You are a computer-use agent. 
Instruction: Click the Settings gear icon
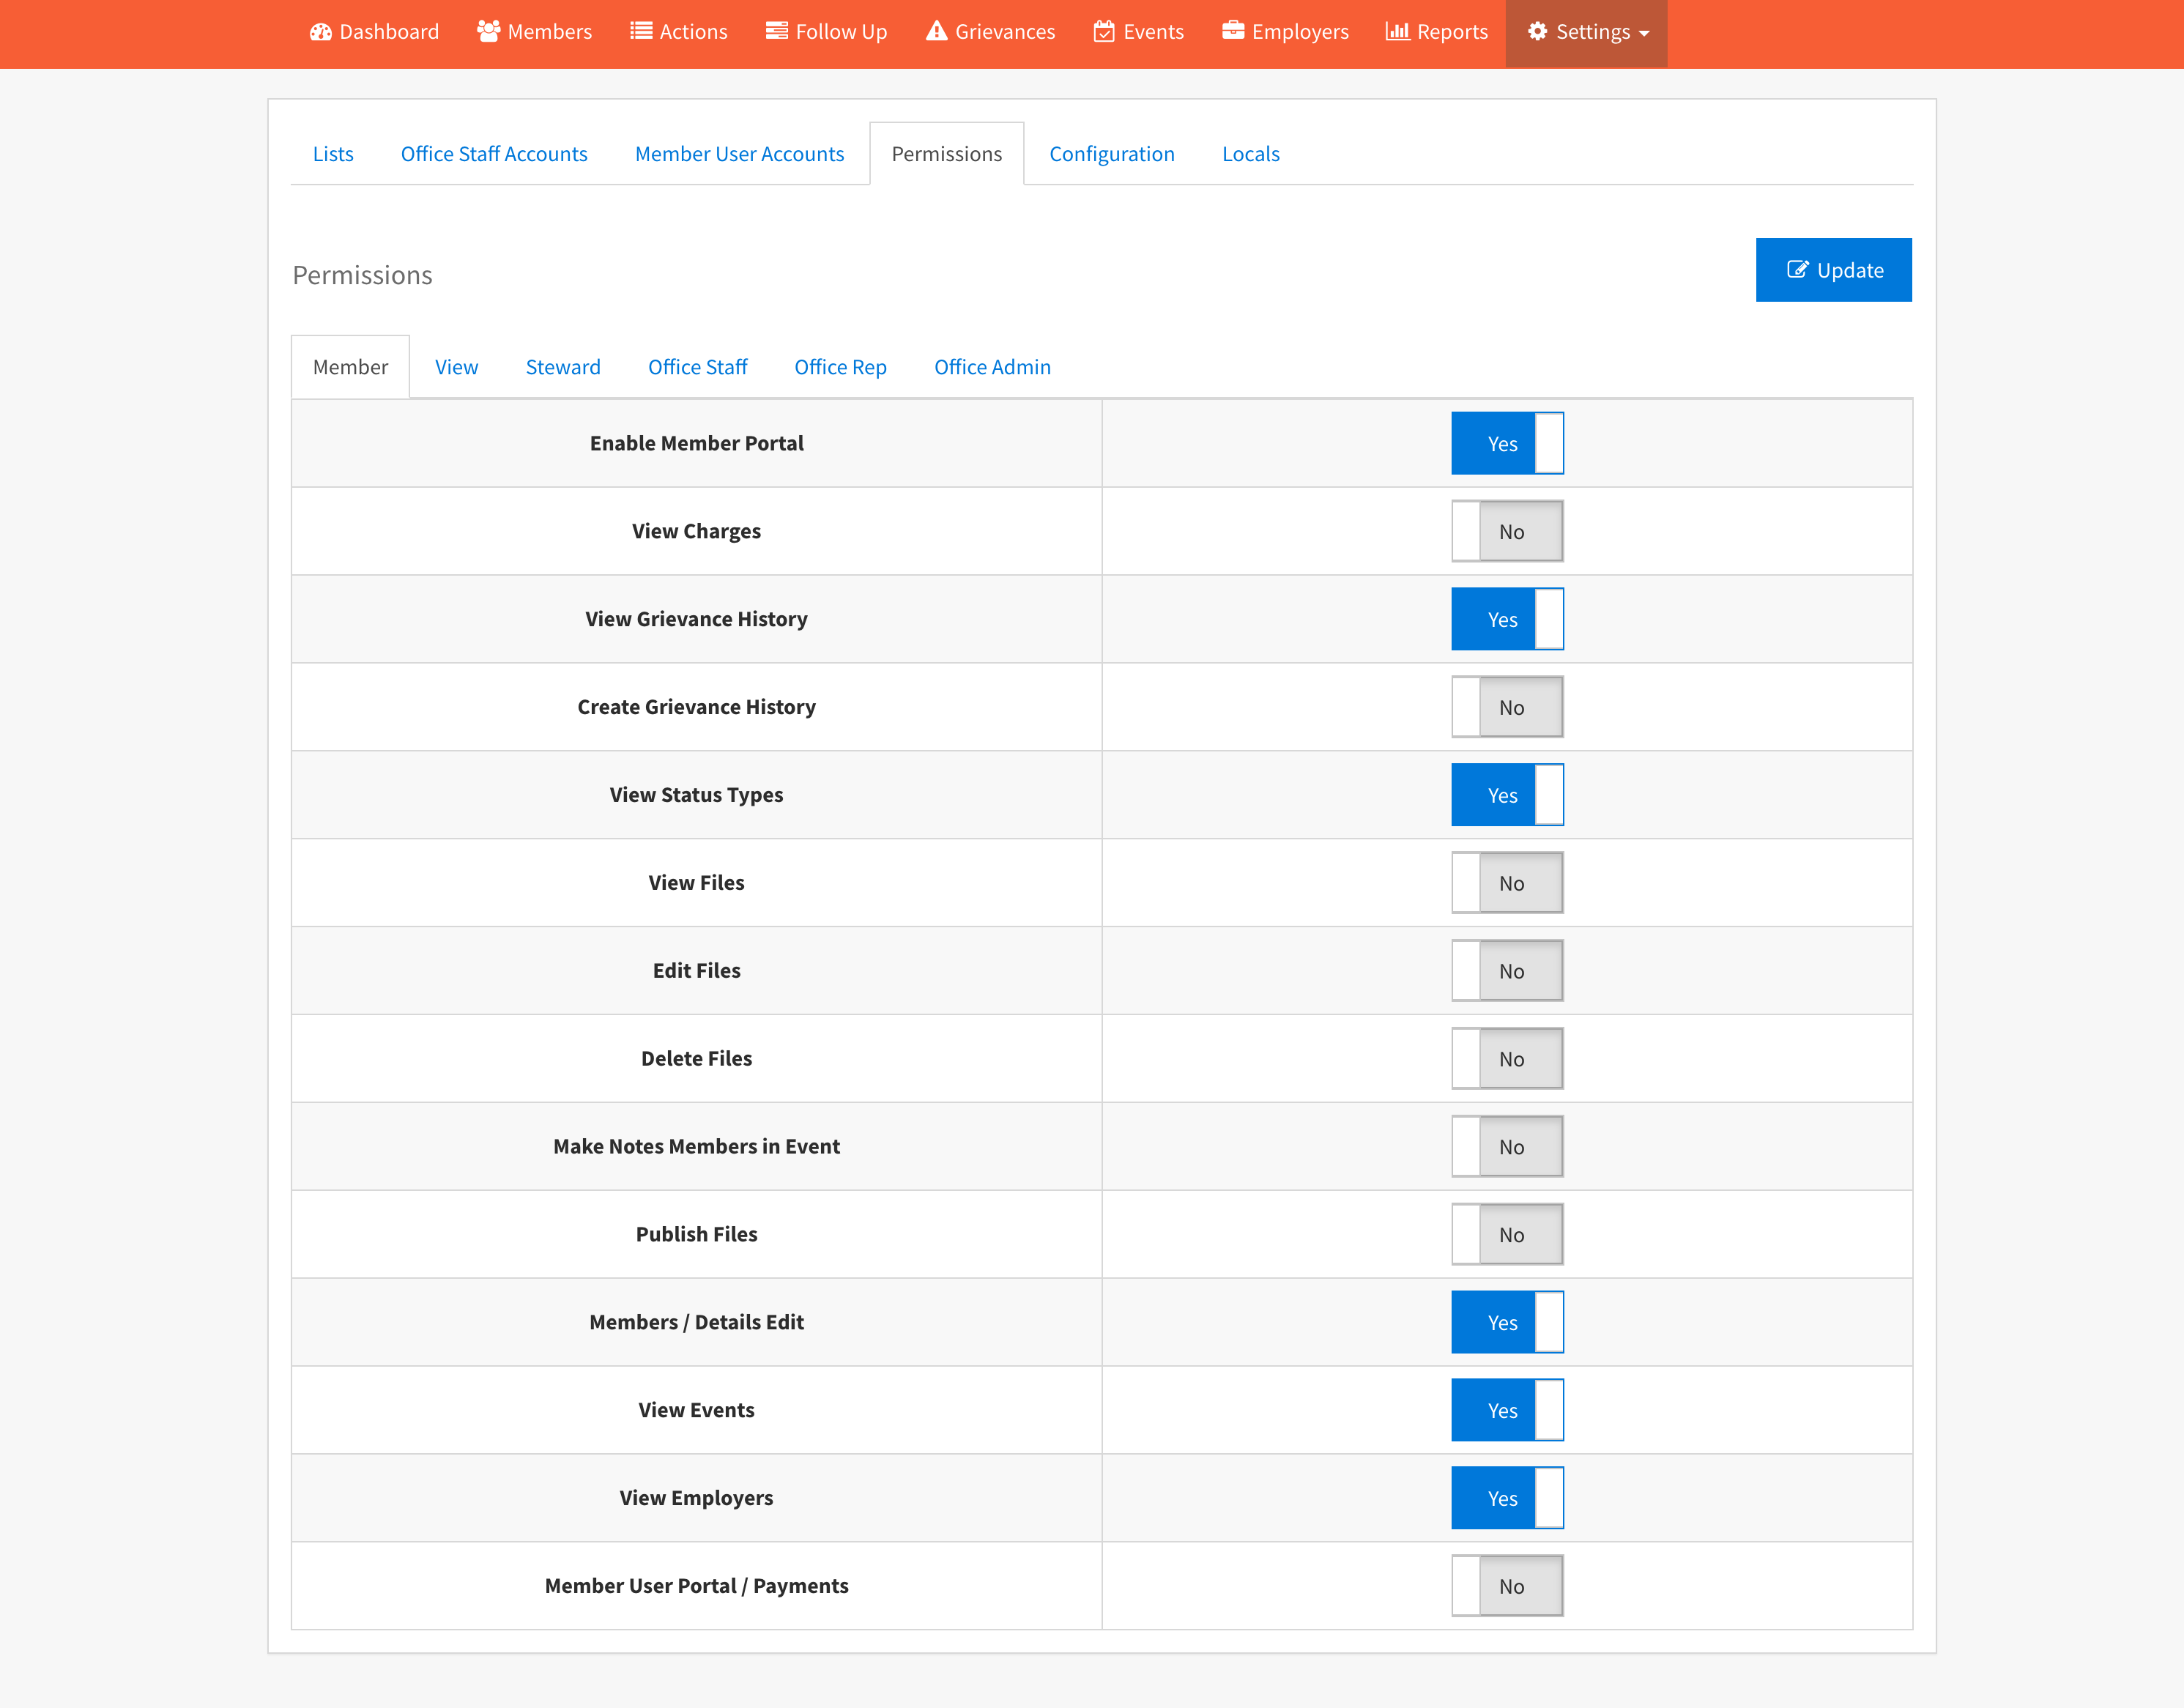[1537, 31]
